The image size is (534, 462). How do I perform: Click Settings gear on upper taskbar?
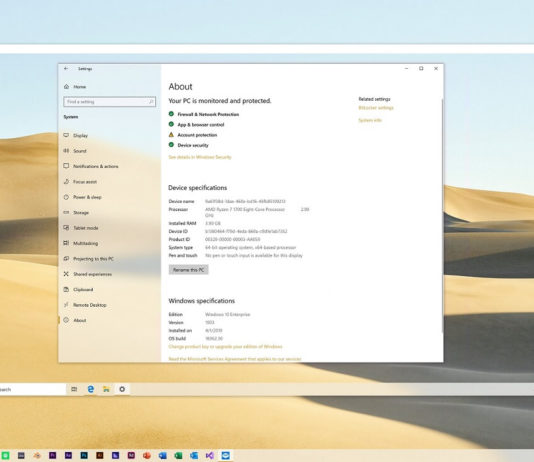122,389
